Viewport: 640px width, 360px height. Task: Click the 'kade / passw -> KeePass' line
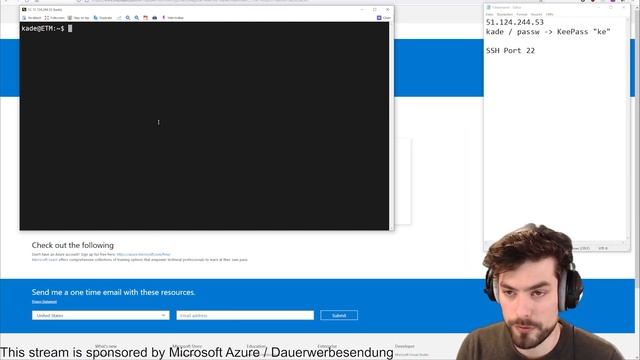point(548,32)
